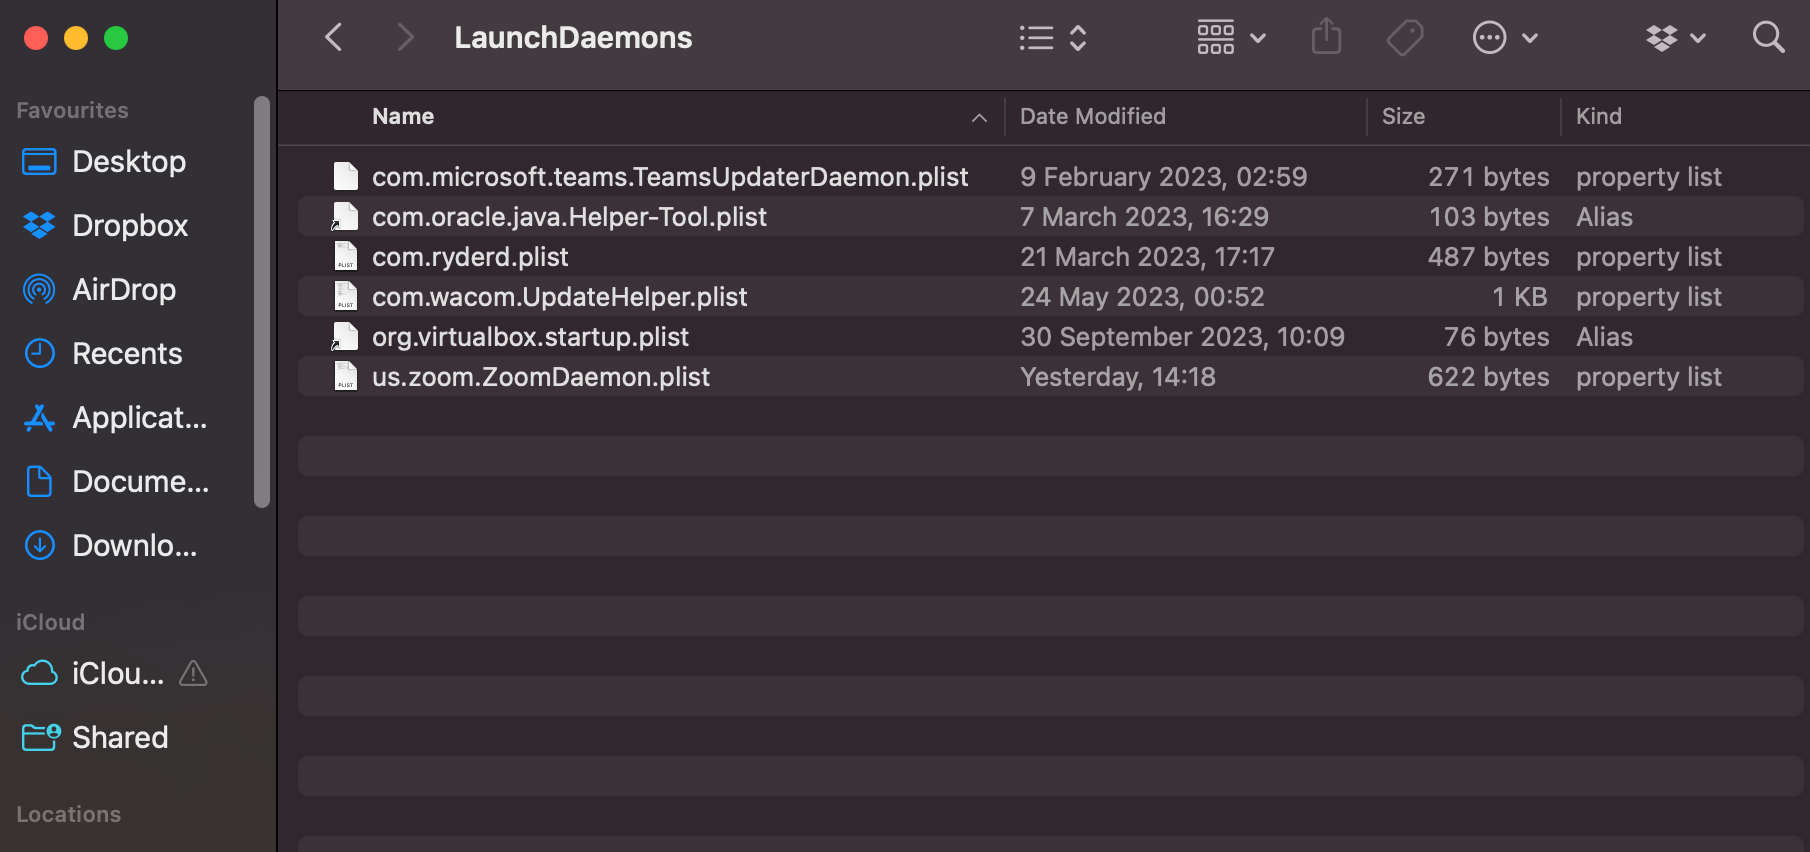Click the back navigation arrow
The image size is (1810, 852).
tap(334, 38)
